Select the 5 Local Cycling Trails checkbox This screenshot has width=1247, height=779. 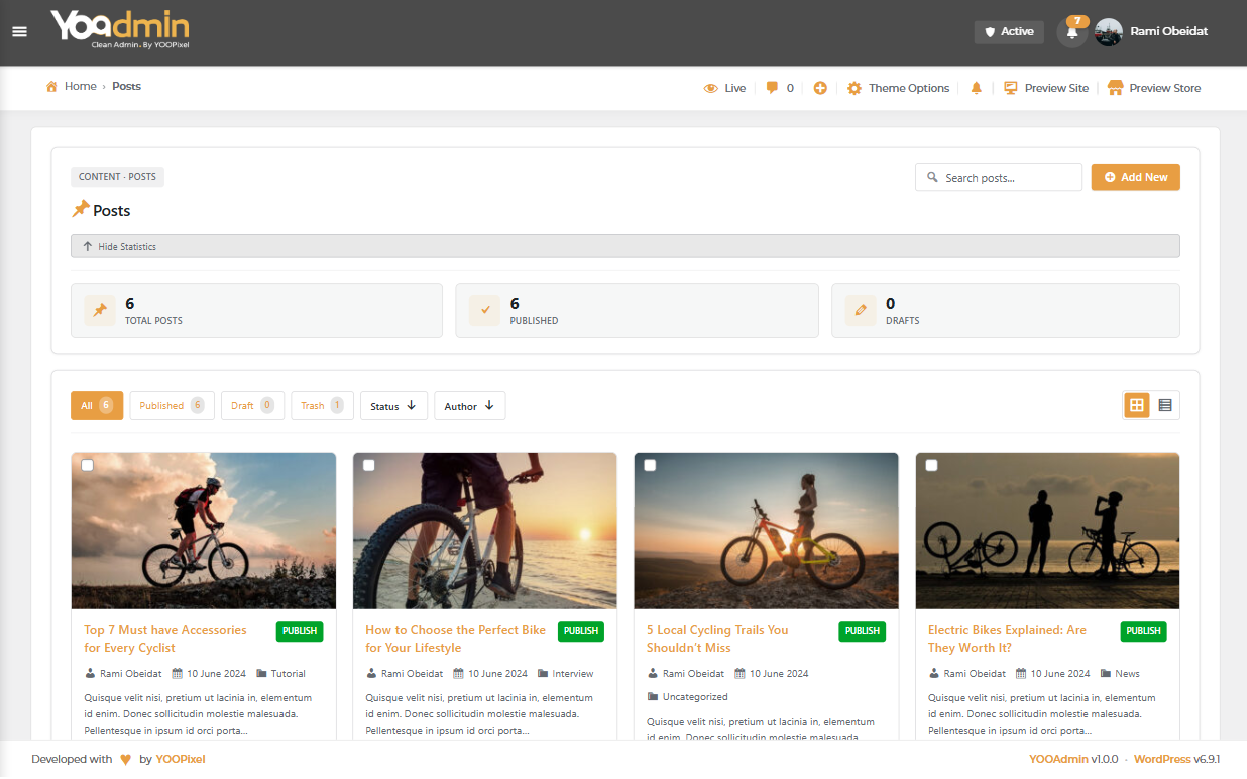click(651, 465)
